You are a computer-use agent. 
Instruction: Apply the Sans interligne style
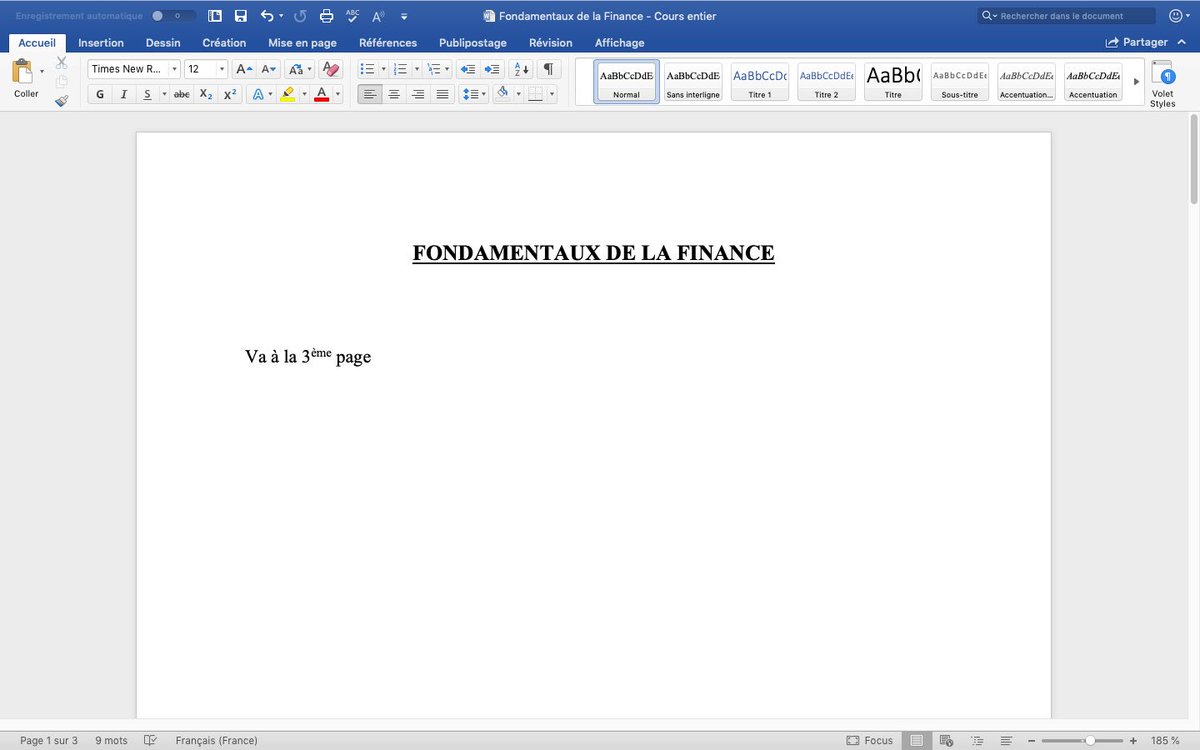click(693, 81)
